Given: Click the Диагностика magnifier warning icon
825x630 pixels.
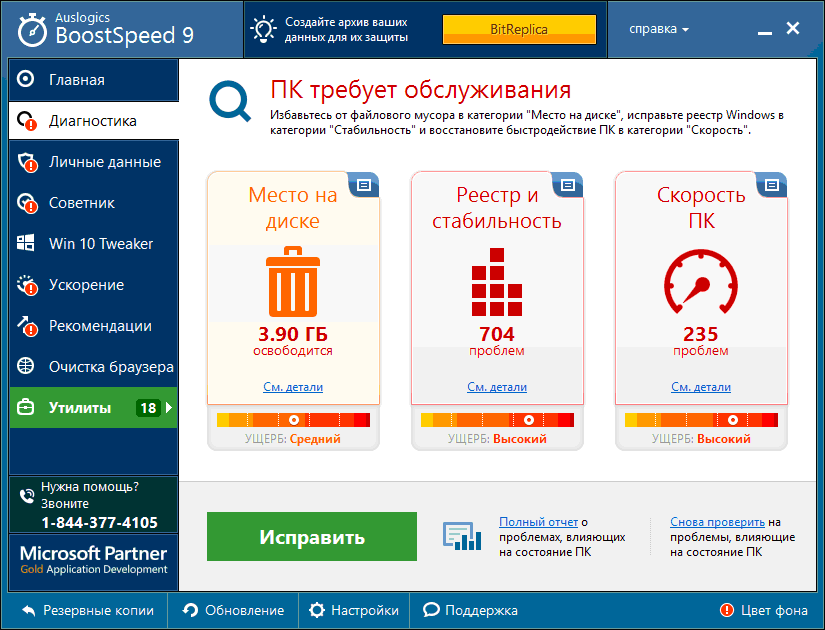Looking at the screenshot, I should [27, 121].
